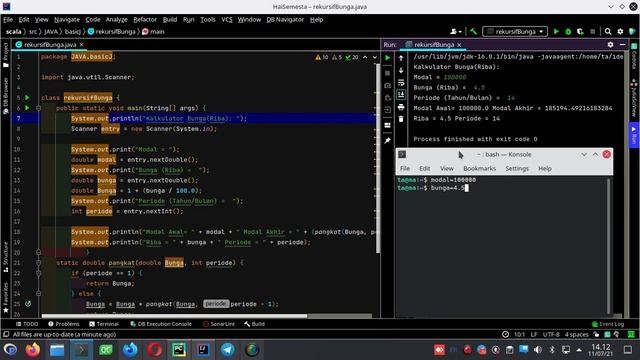This screenshot has width=640, height=360.
Task: Open system volume in tray
Action: pos(538,350)
